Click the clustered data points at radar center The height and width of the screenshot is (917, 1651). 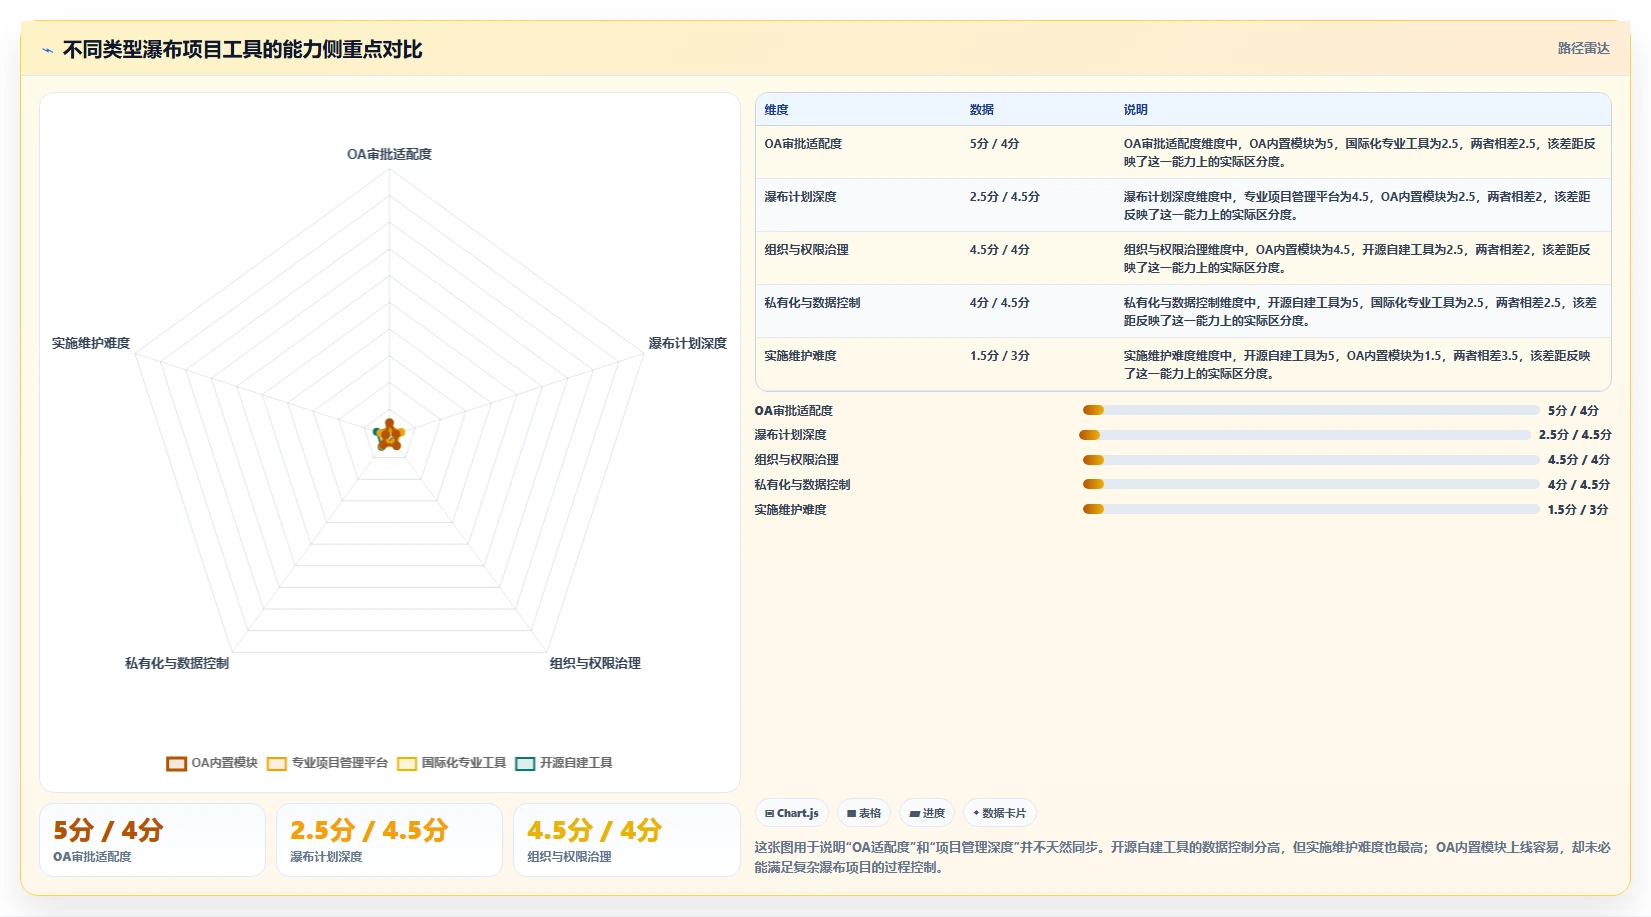pyautogui.click(x=389, y=435)
